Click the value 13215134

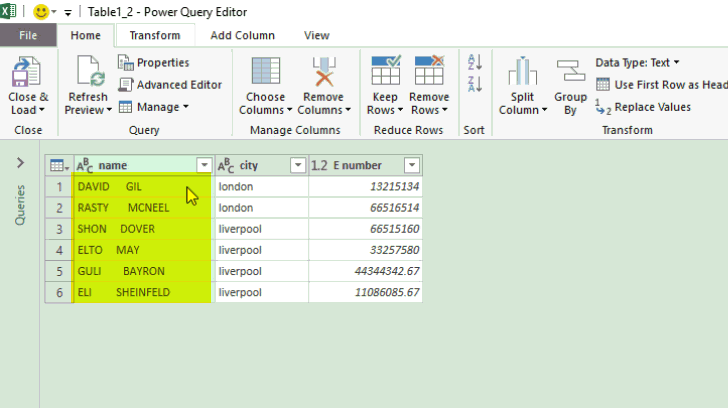(x=394, y=187)
